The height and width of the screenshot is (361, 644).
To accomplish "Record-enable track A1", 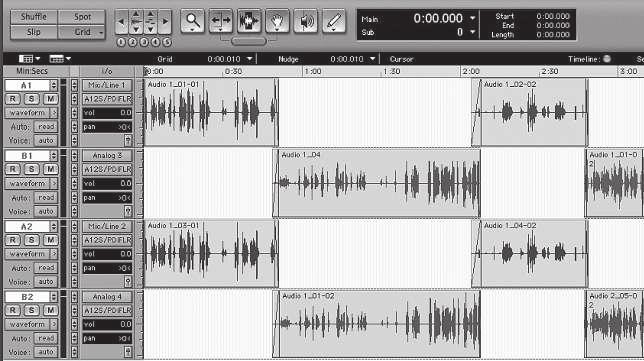I will pos(13,99).
